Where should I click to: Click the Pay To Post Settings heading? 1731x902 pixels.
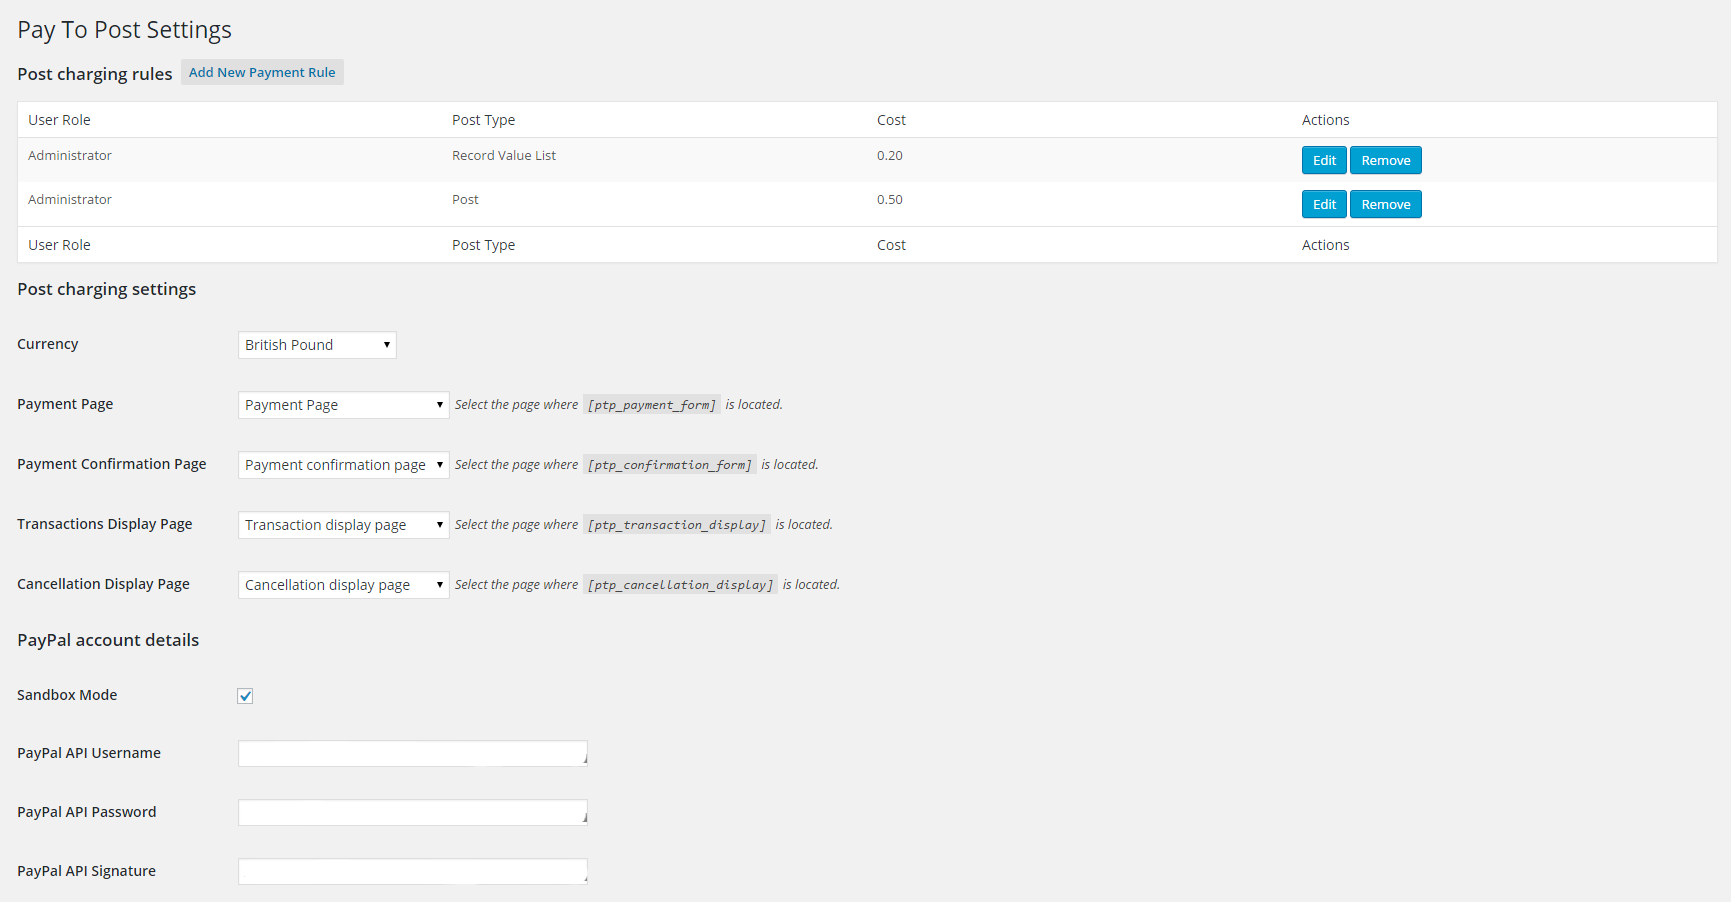click(x=124, y=30)
